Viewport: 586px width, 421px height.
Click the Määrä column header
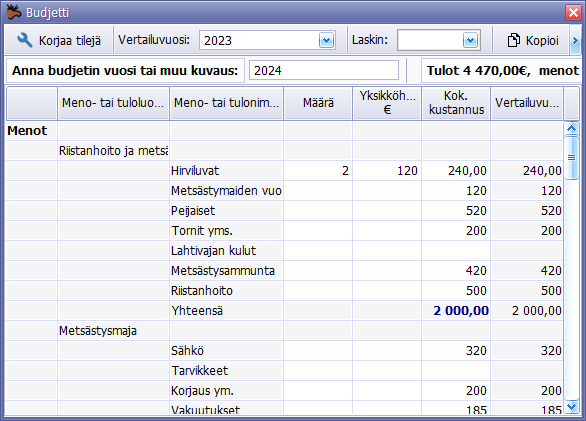pos(318,103)
